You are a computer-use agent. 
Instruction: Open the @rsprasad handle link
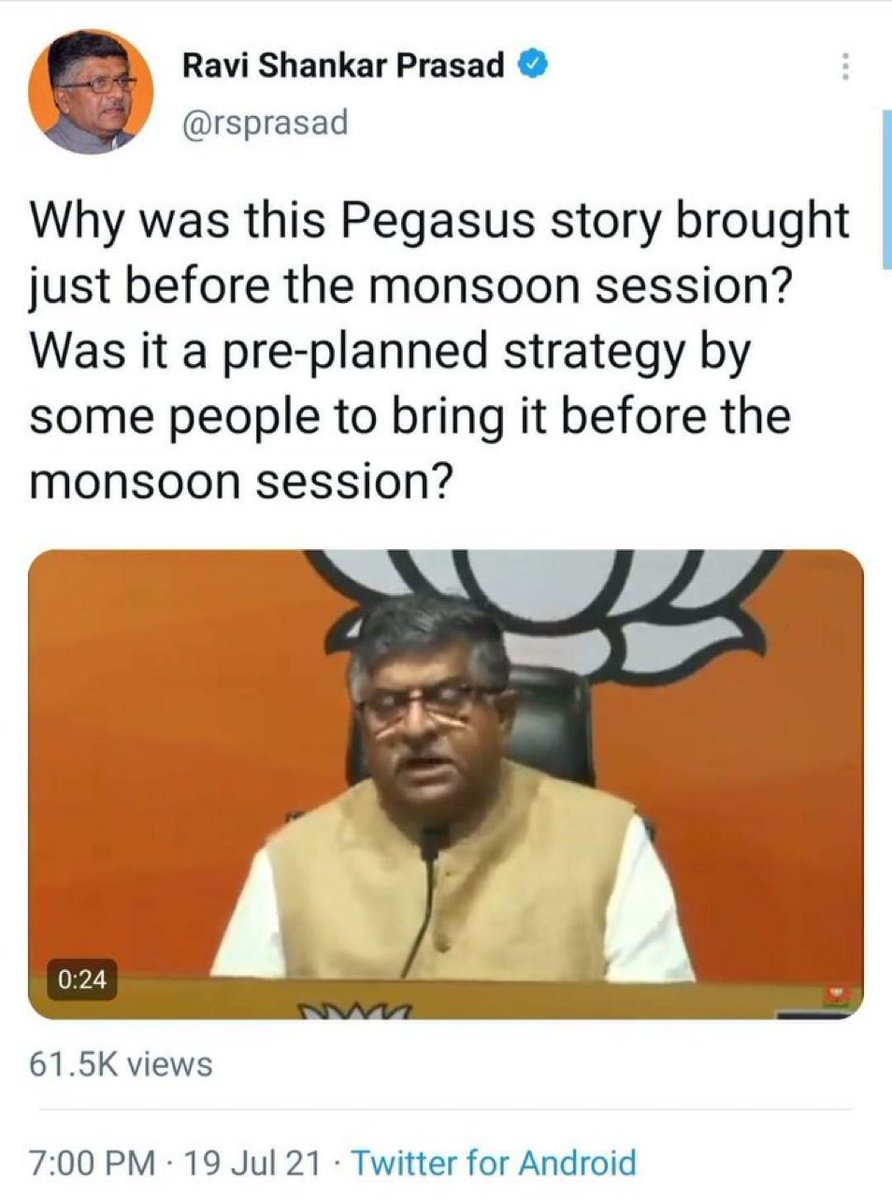(x=265, y=124)
